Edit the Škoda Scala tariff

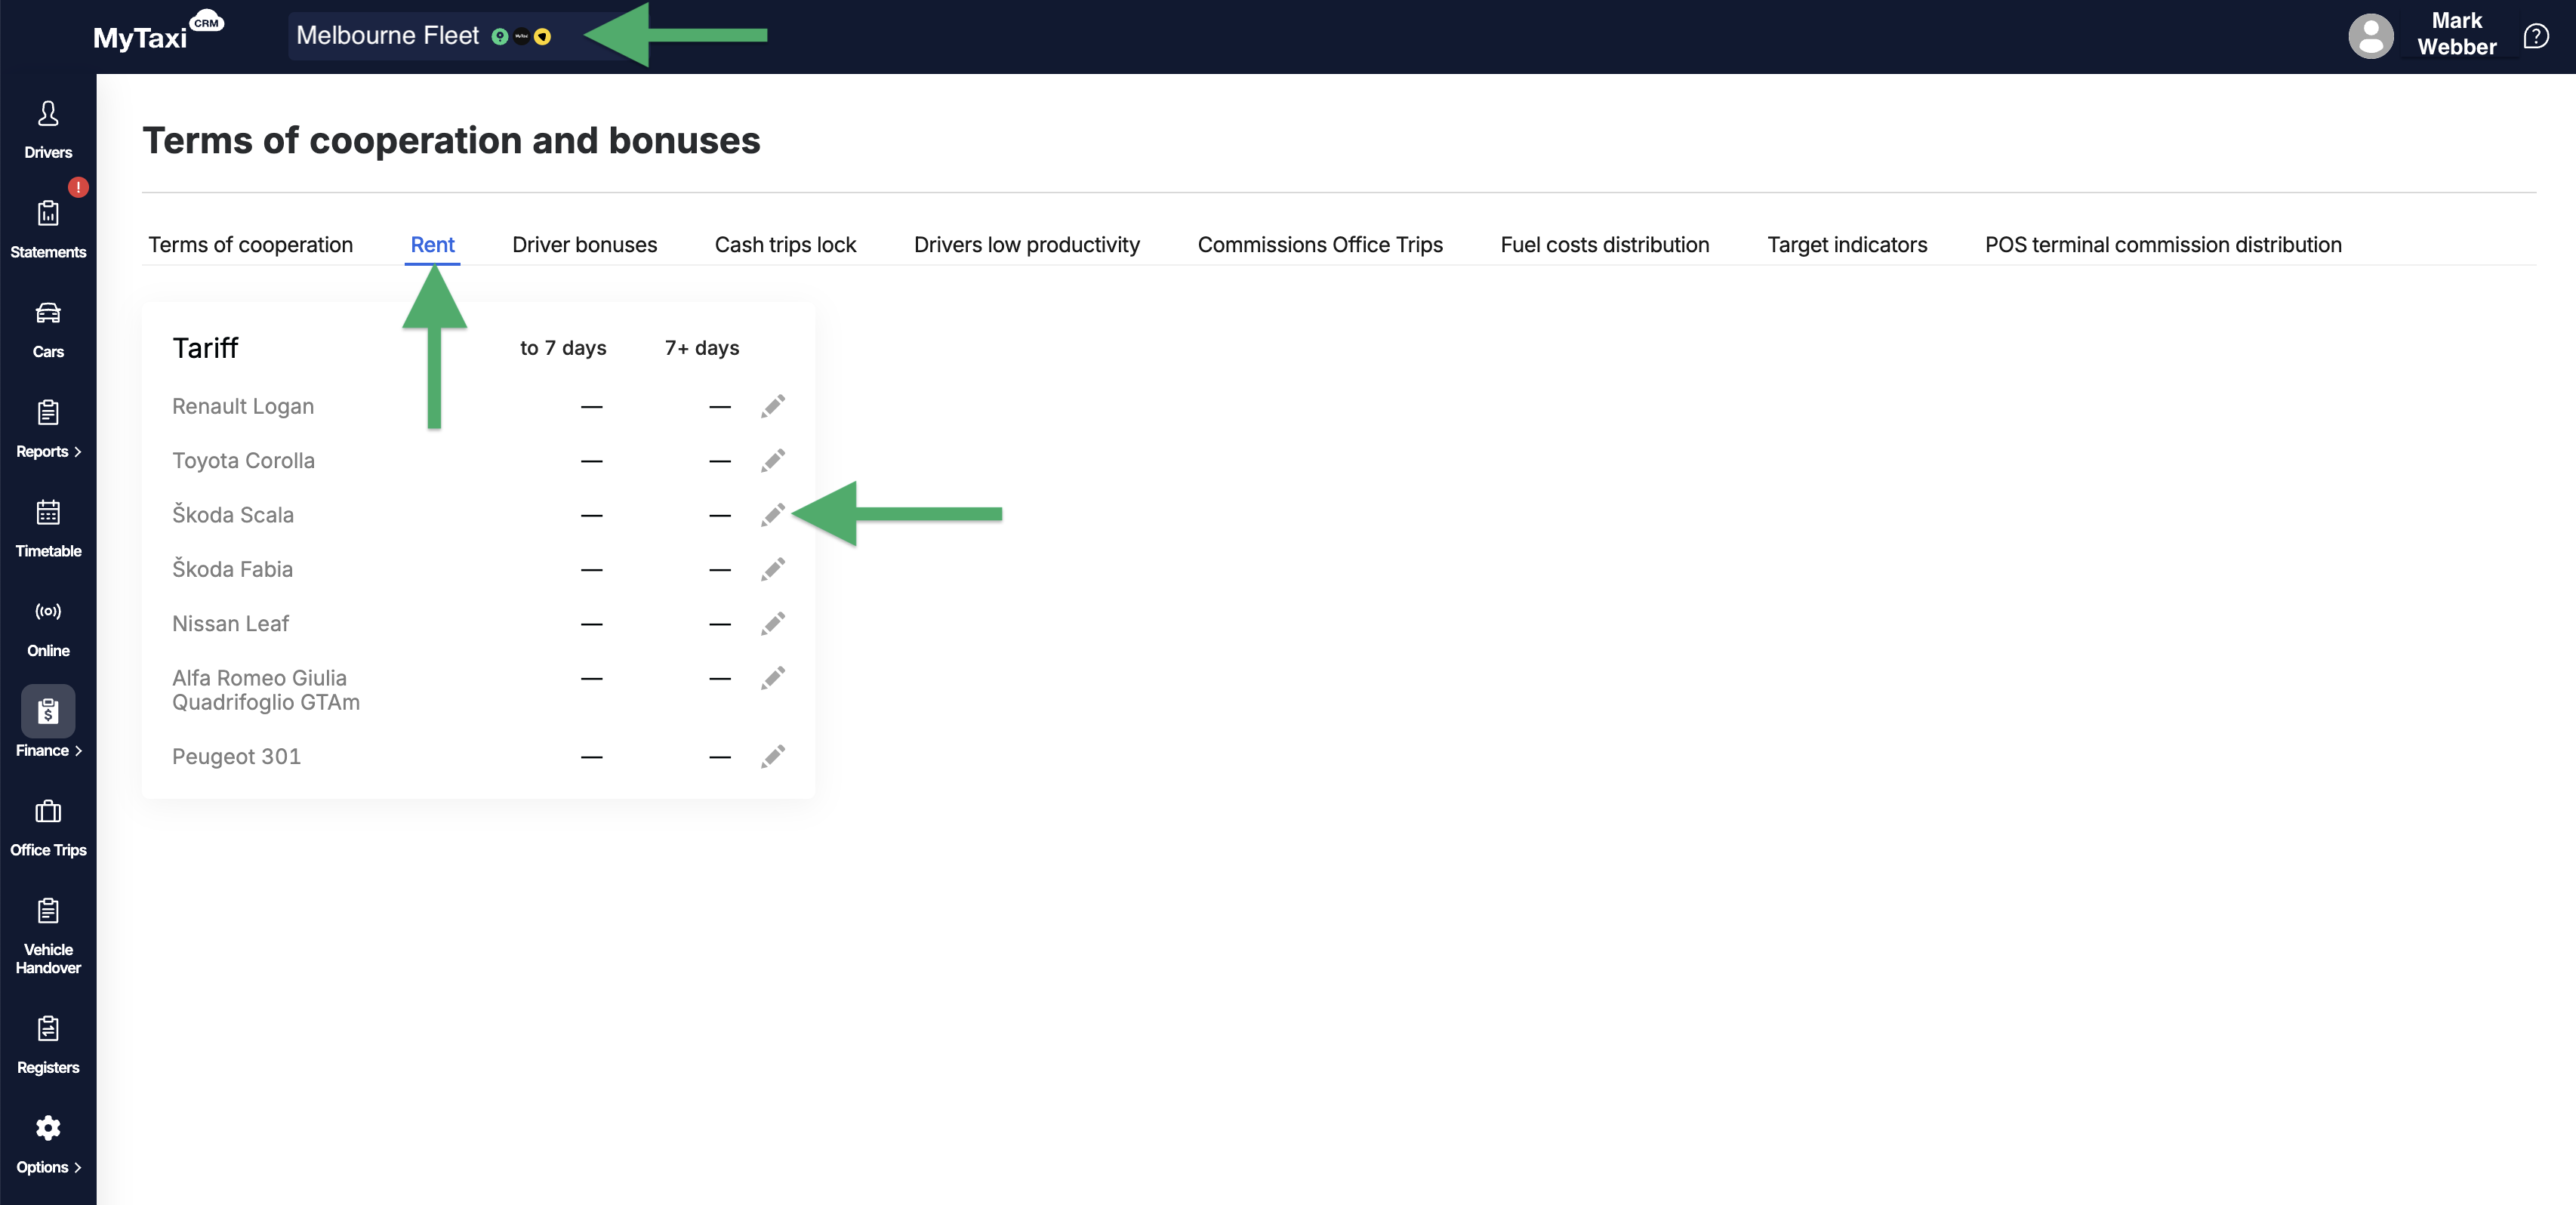pyautogui.click(x=773, y=514)
